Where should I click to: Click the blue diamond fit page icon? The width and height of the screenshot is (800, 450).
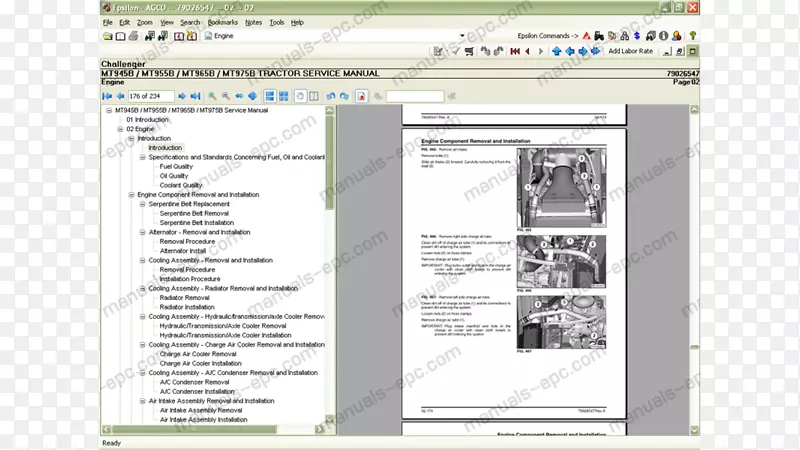253,96
